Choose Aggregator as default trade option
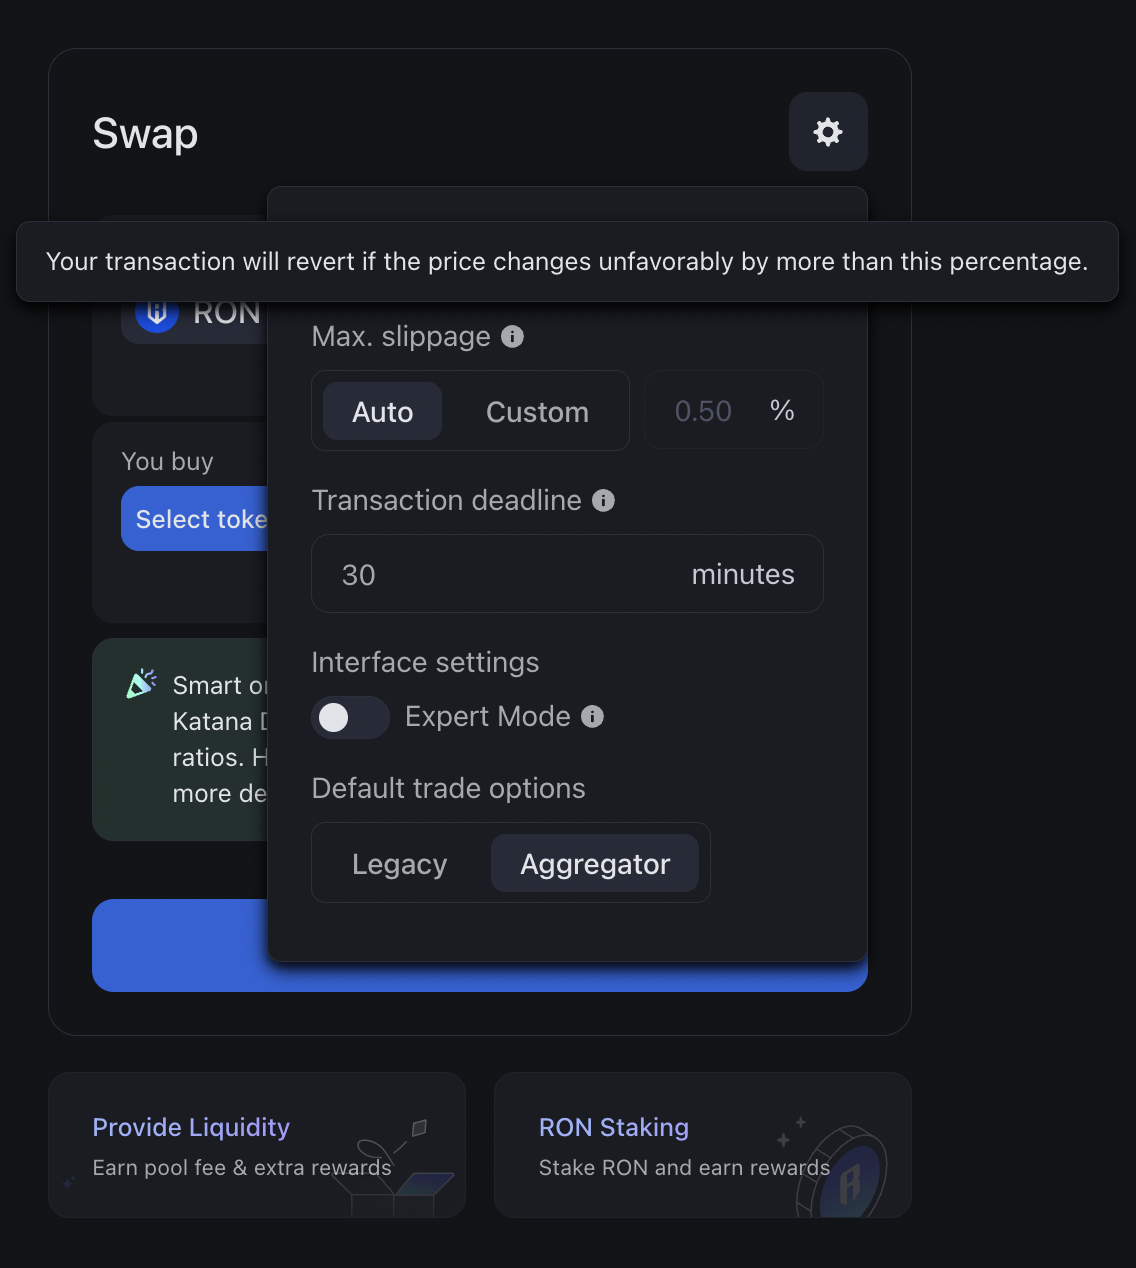1136x1268 pixels. click(595, 864)
